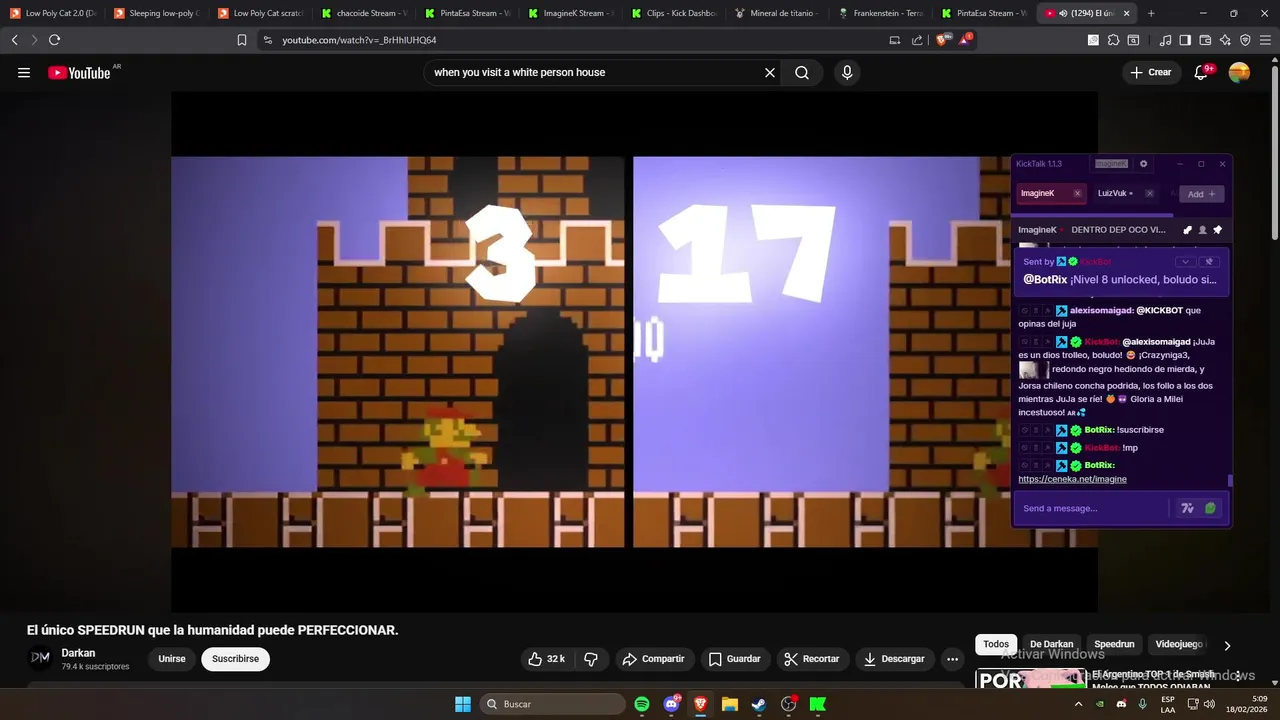Open Brave Leo AI sparkle icon
This screenshot has height=720, width=1280.
(x=1225, y=40)
